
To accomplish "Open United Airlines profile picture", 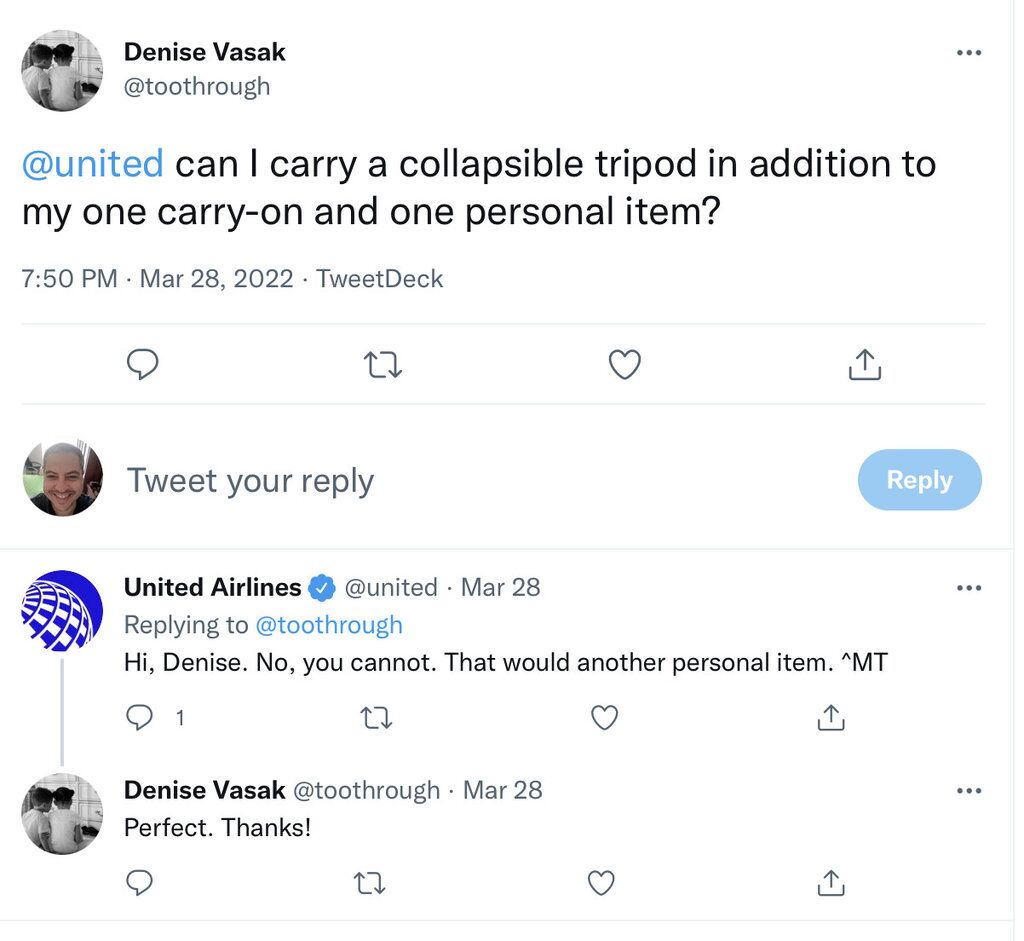I will pos(62,611).
